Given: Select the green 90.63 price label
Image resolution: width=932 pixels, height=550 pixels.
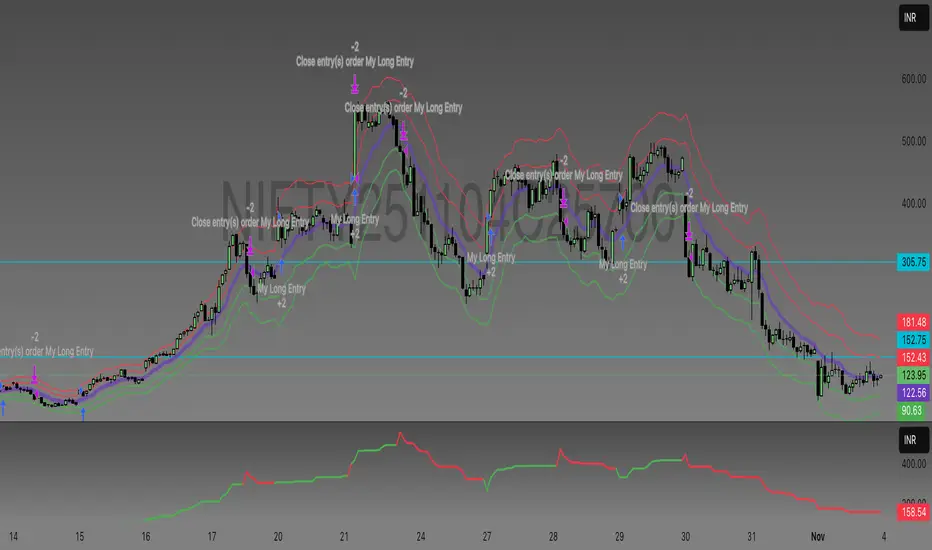Looking at the screenshot, I should coord(913,410).
